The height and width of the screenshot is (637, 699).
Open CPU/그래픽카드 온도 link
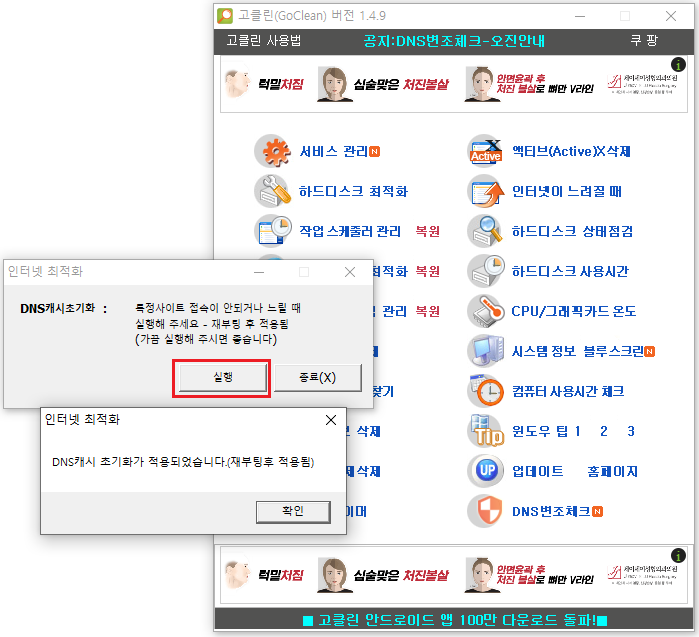pos(574,311)
